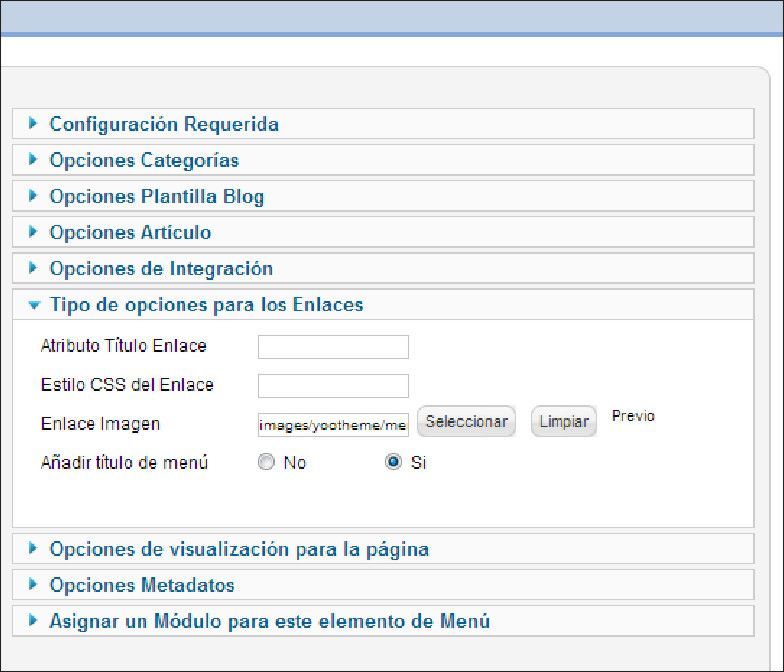The image size is (784, 672).
Task: Click the Estilo CSS del Enlace field
Action: [x=333, y=386]
